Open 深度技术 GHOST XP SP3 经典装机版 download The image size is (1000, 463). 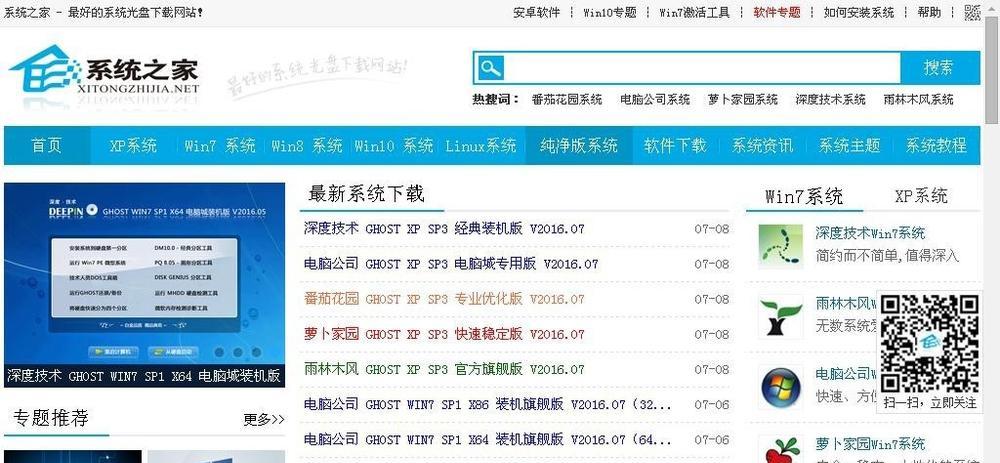coord(444,229)
